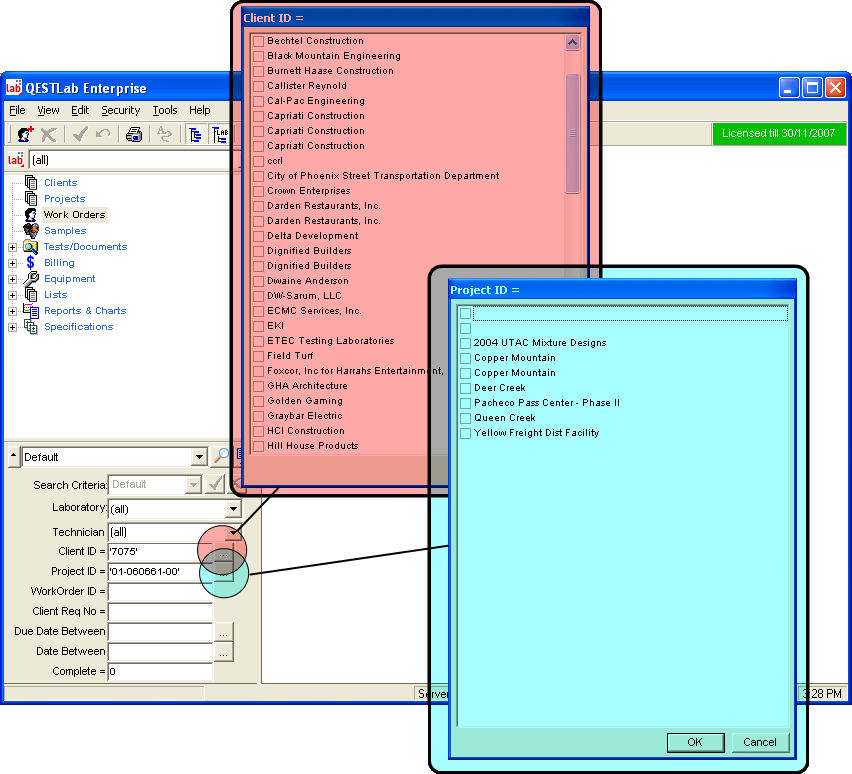Click the printer icon in the toolbar

tap(134, 134)
